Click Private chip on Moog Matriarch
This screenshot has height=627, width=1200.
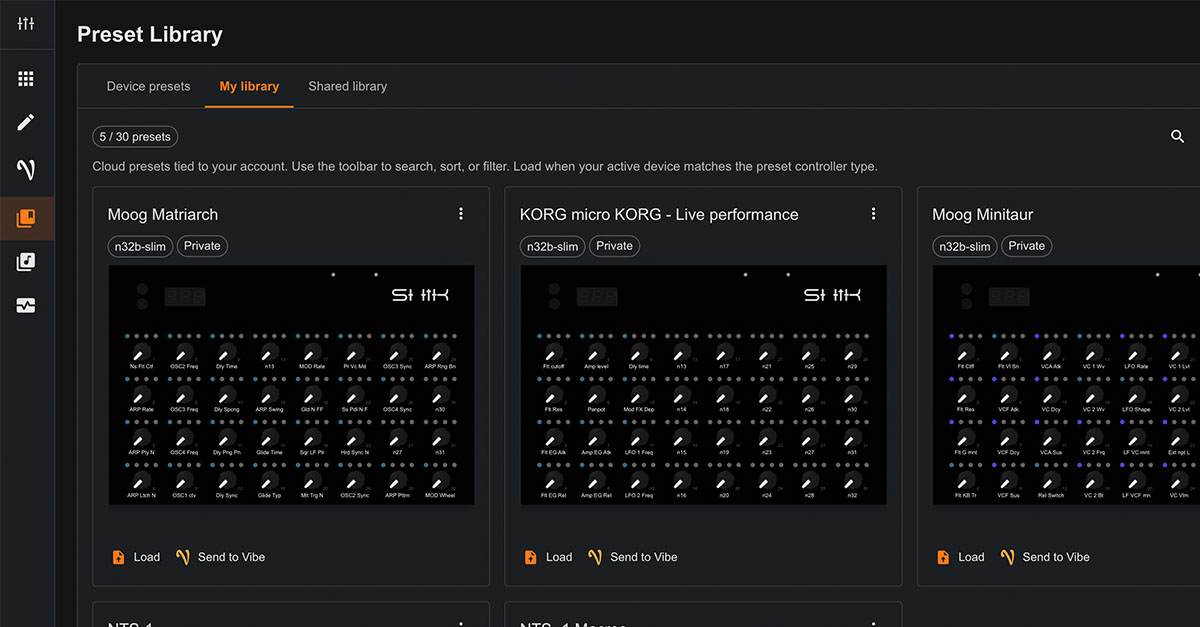pyautogui.click(x=202, y=246)
